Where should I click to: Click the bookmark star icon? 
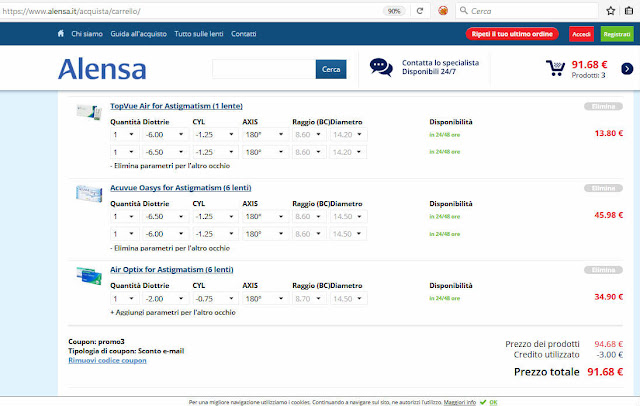[x=611, y=11]
